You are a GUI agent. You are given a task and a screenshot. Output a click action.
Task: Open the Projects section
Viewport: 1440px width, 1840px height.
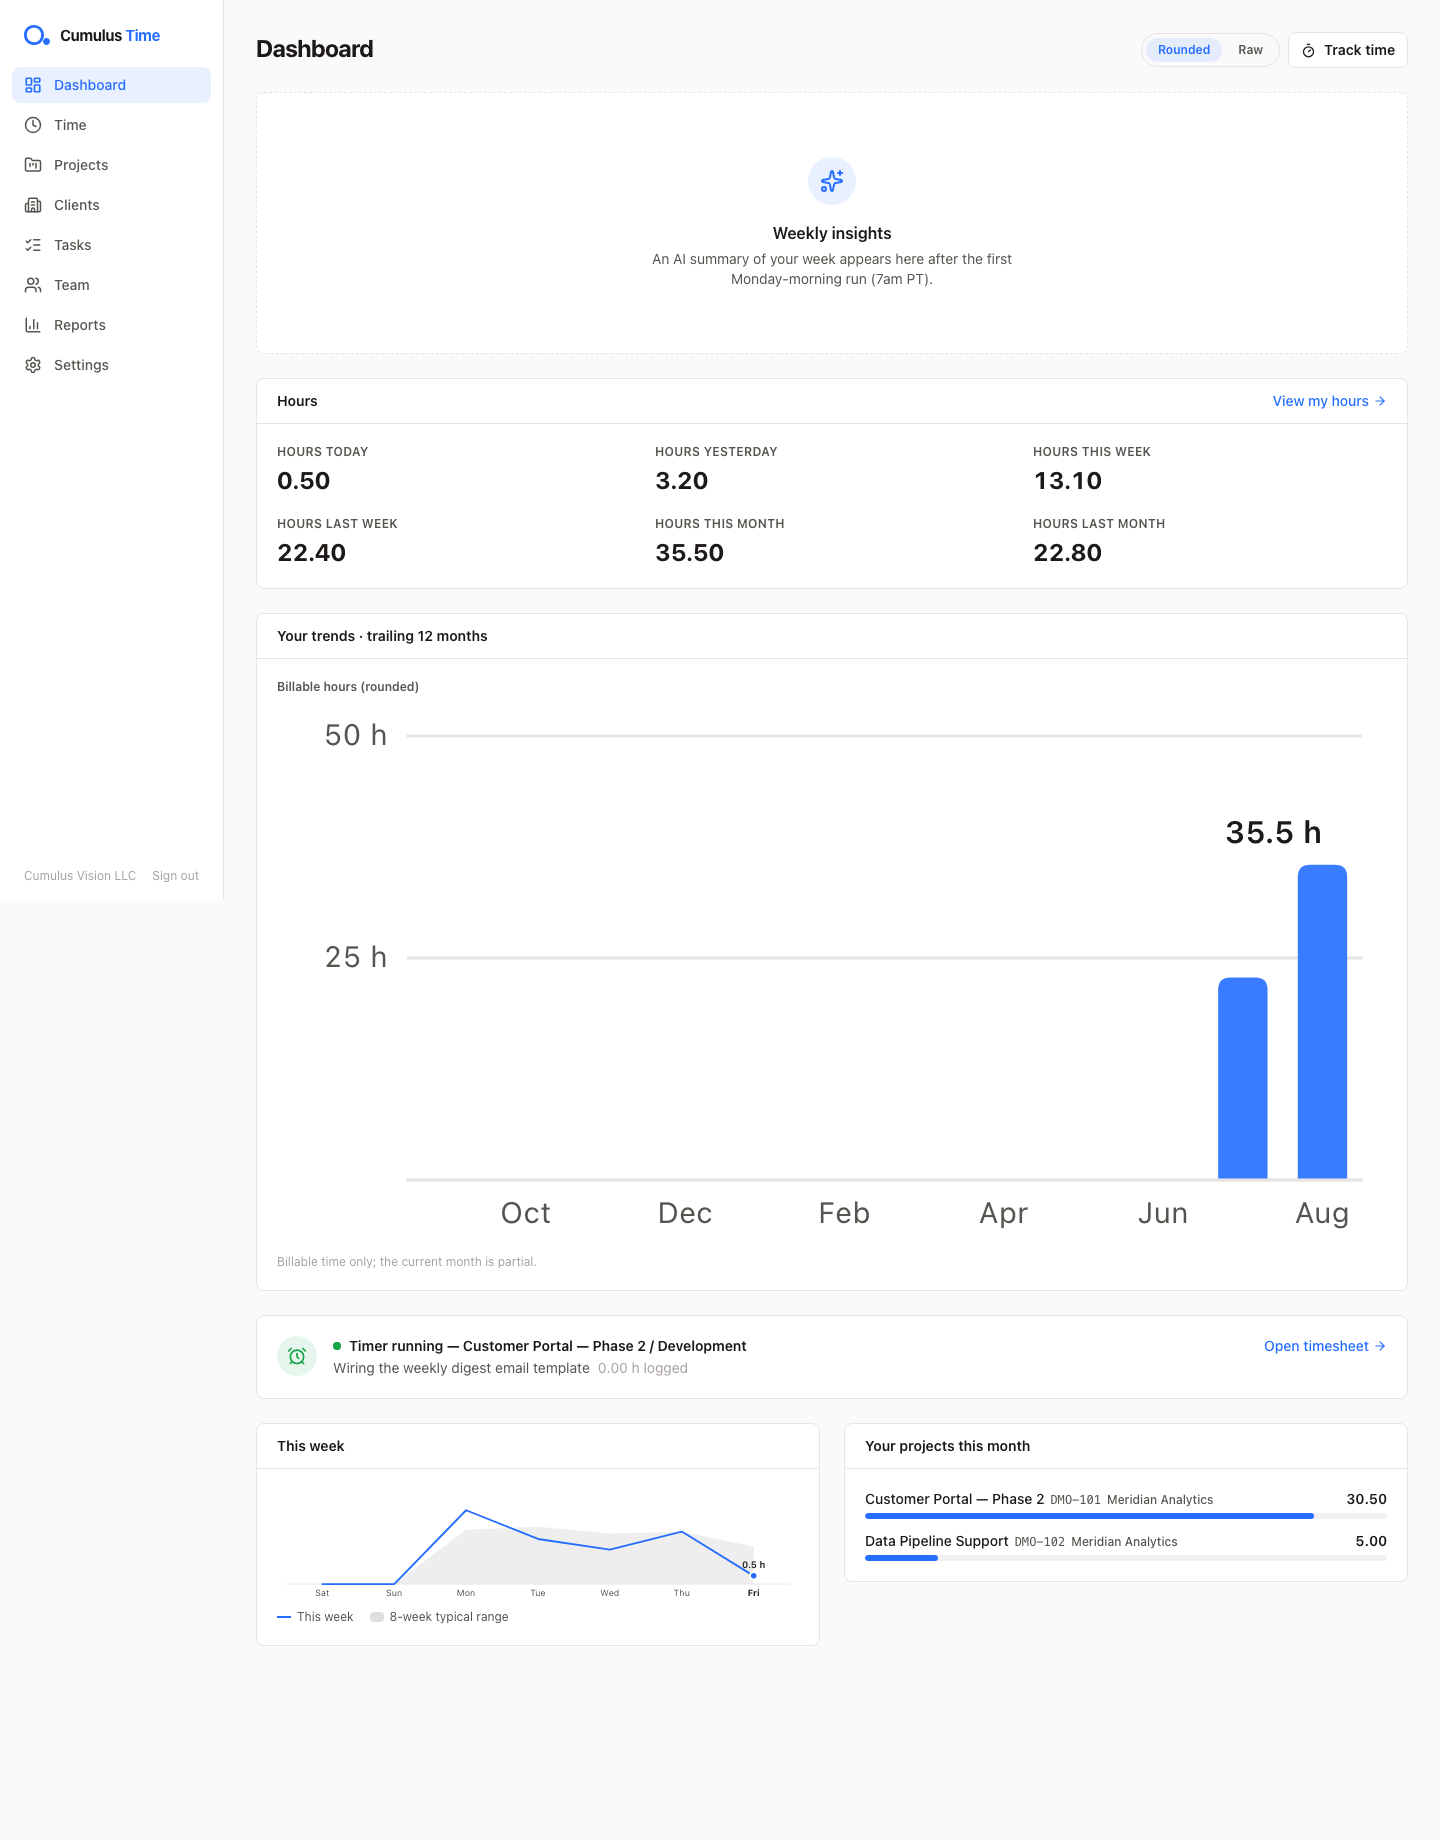coord(111,165)
